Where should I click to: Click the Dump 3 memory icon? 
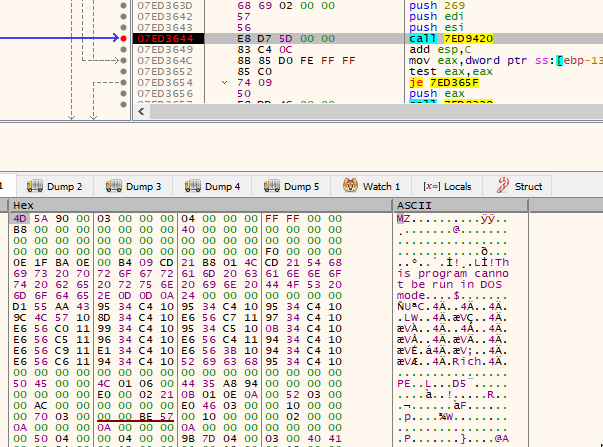(113, 186)
